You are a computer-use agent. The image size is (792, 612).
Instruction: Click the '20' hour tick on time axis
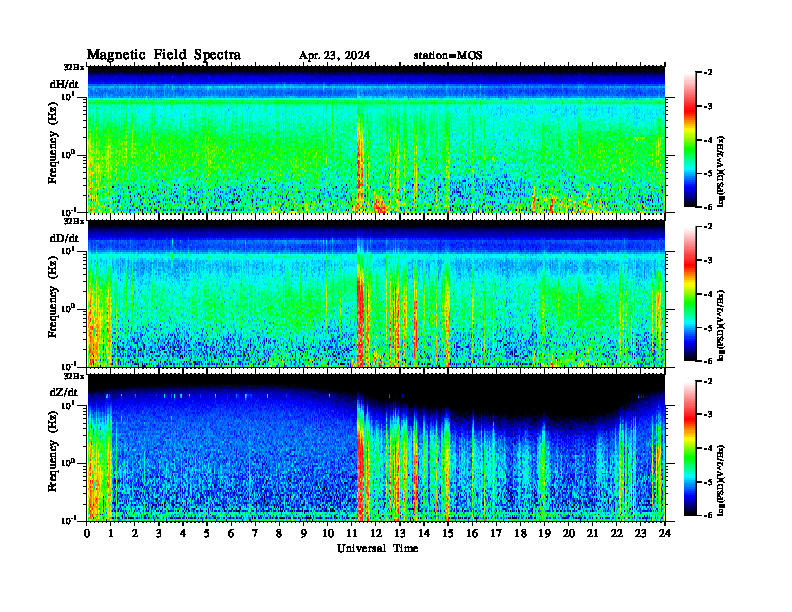569,533
